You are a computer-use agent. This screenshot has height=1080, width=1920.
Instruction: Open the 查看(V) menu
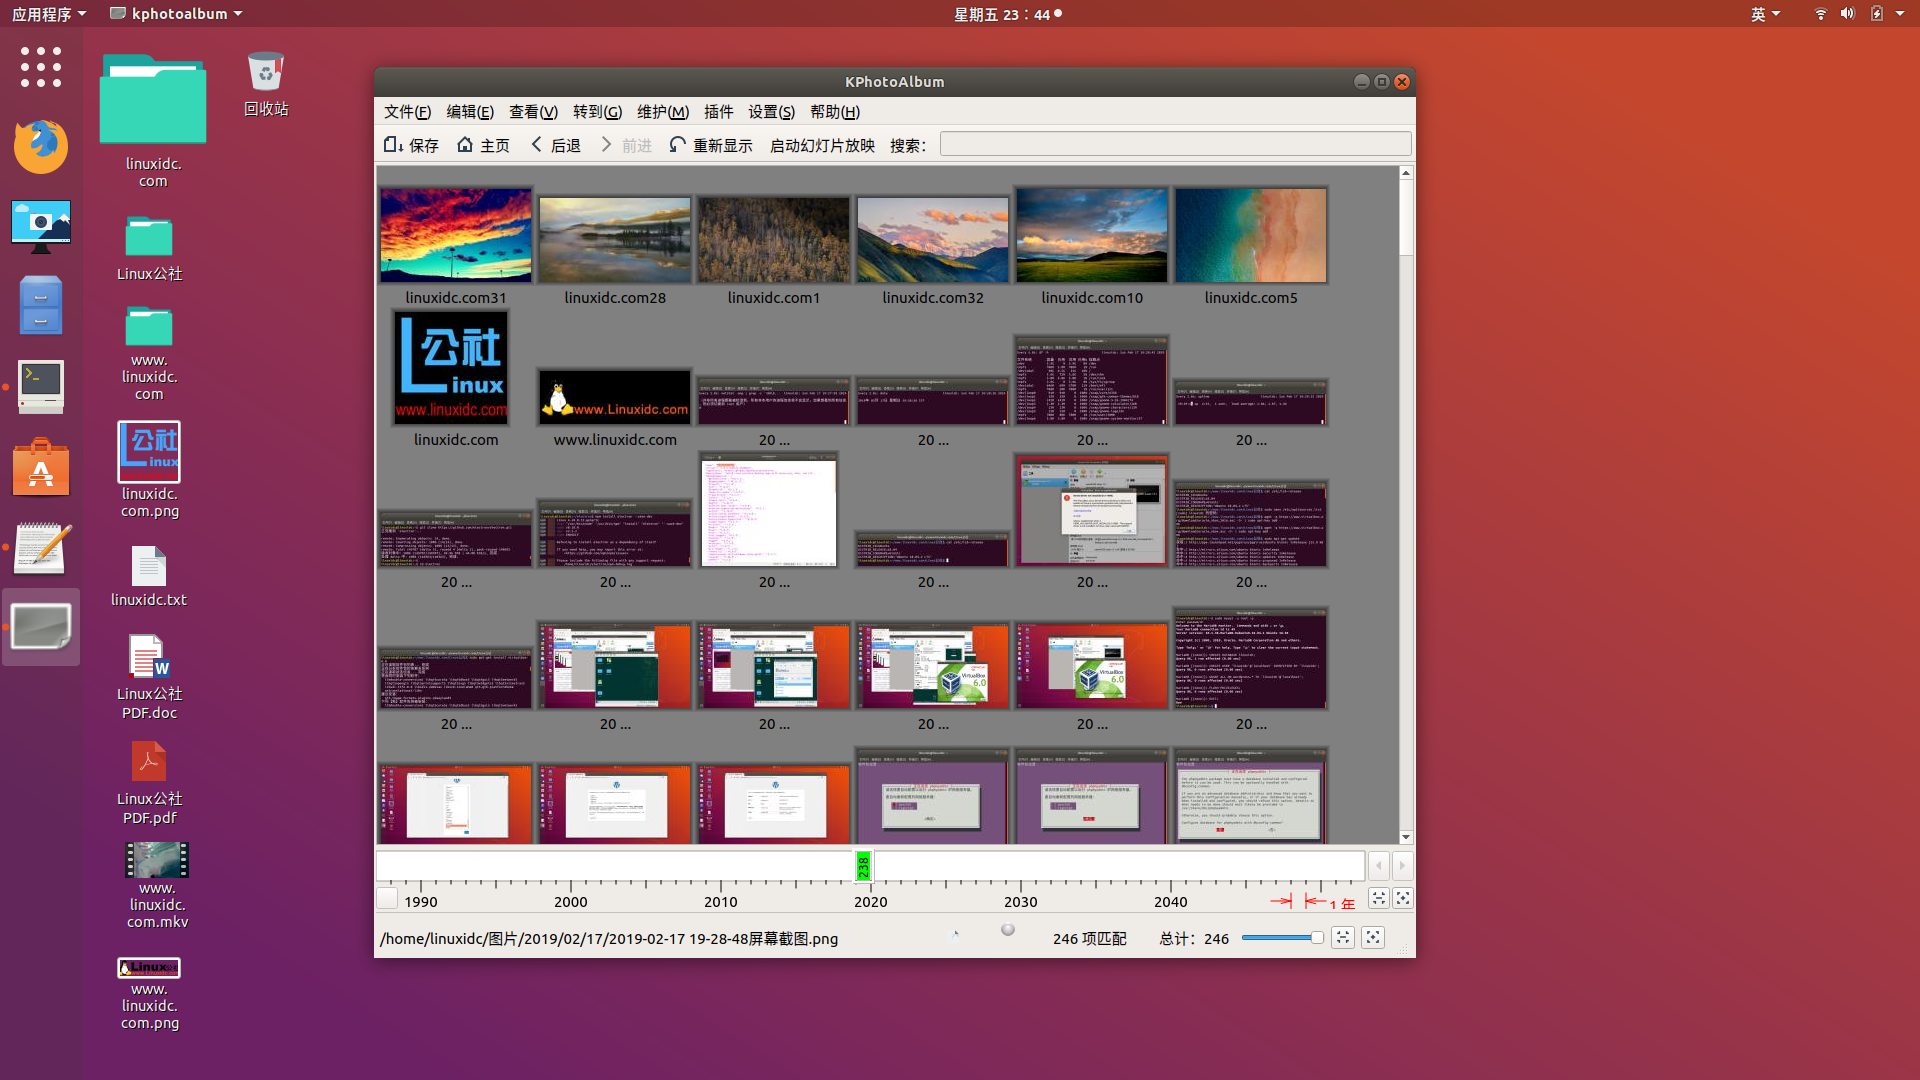[532, 112]
